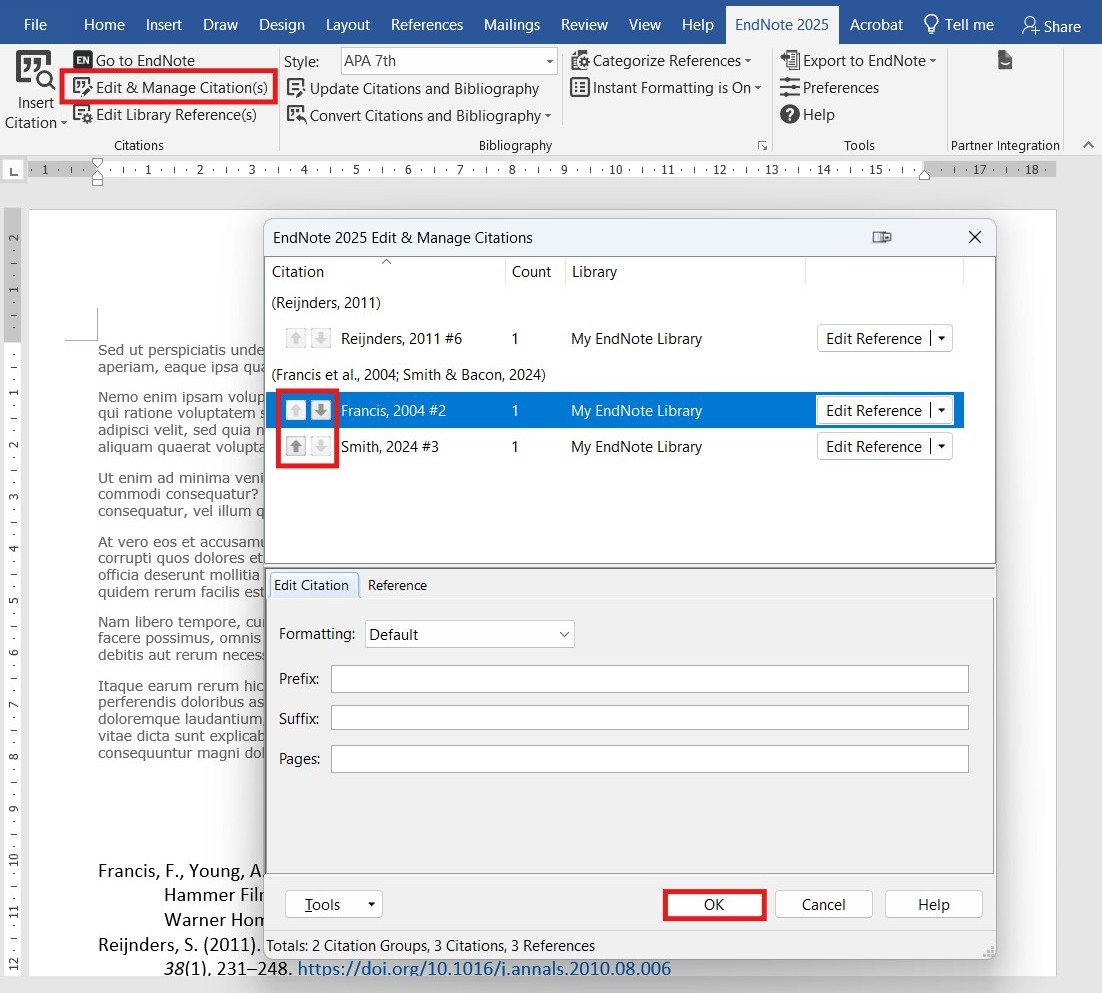Image resolution: width=1102 pixels, height=993 pixels.
Task: Click Edit Reference for Francis, 2004
Action: [873, 410]
